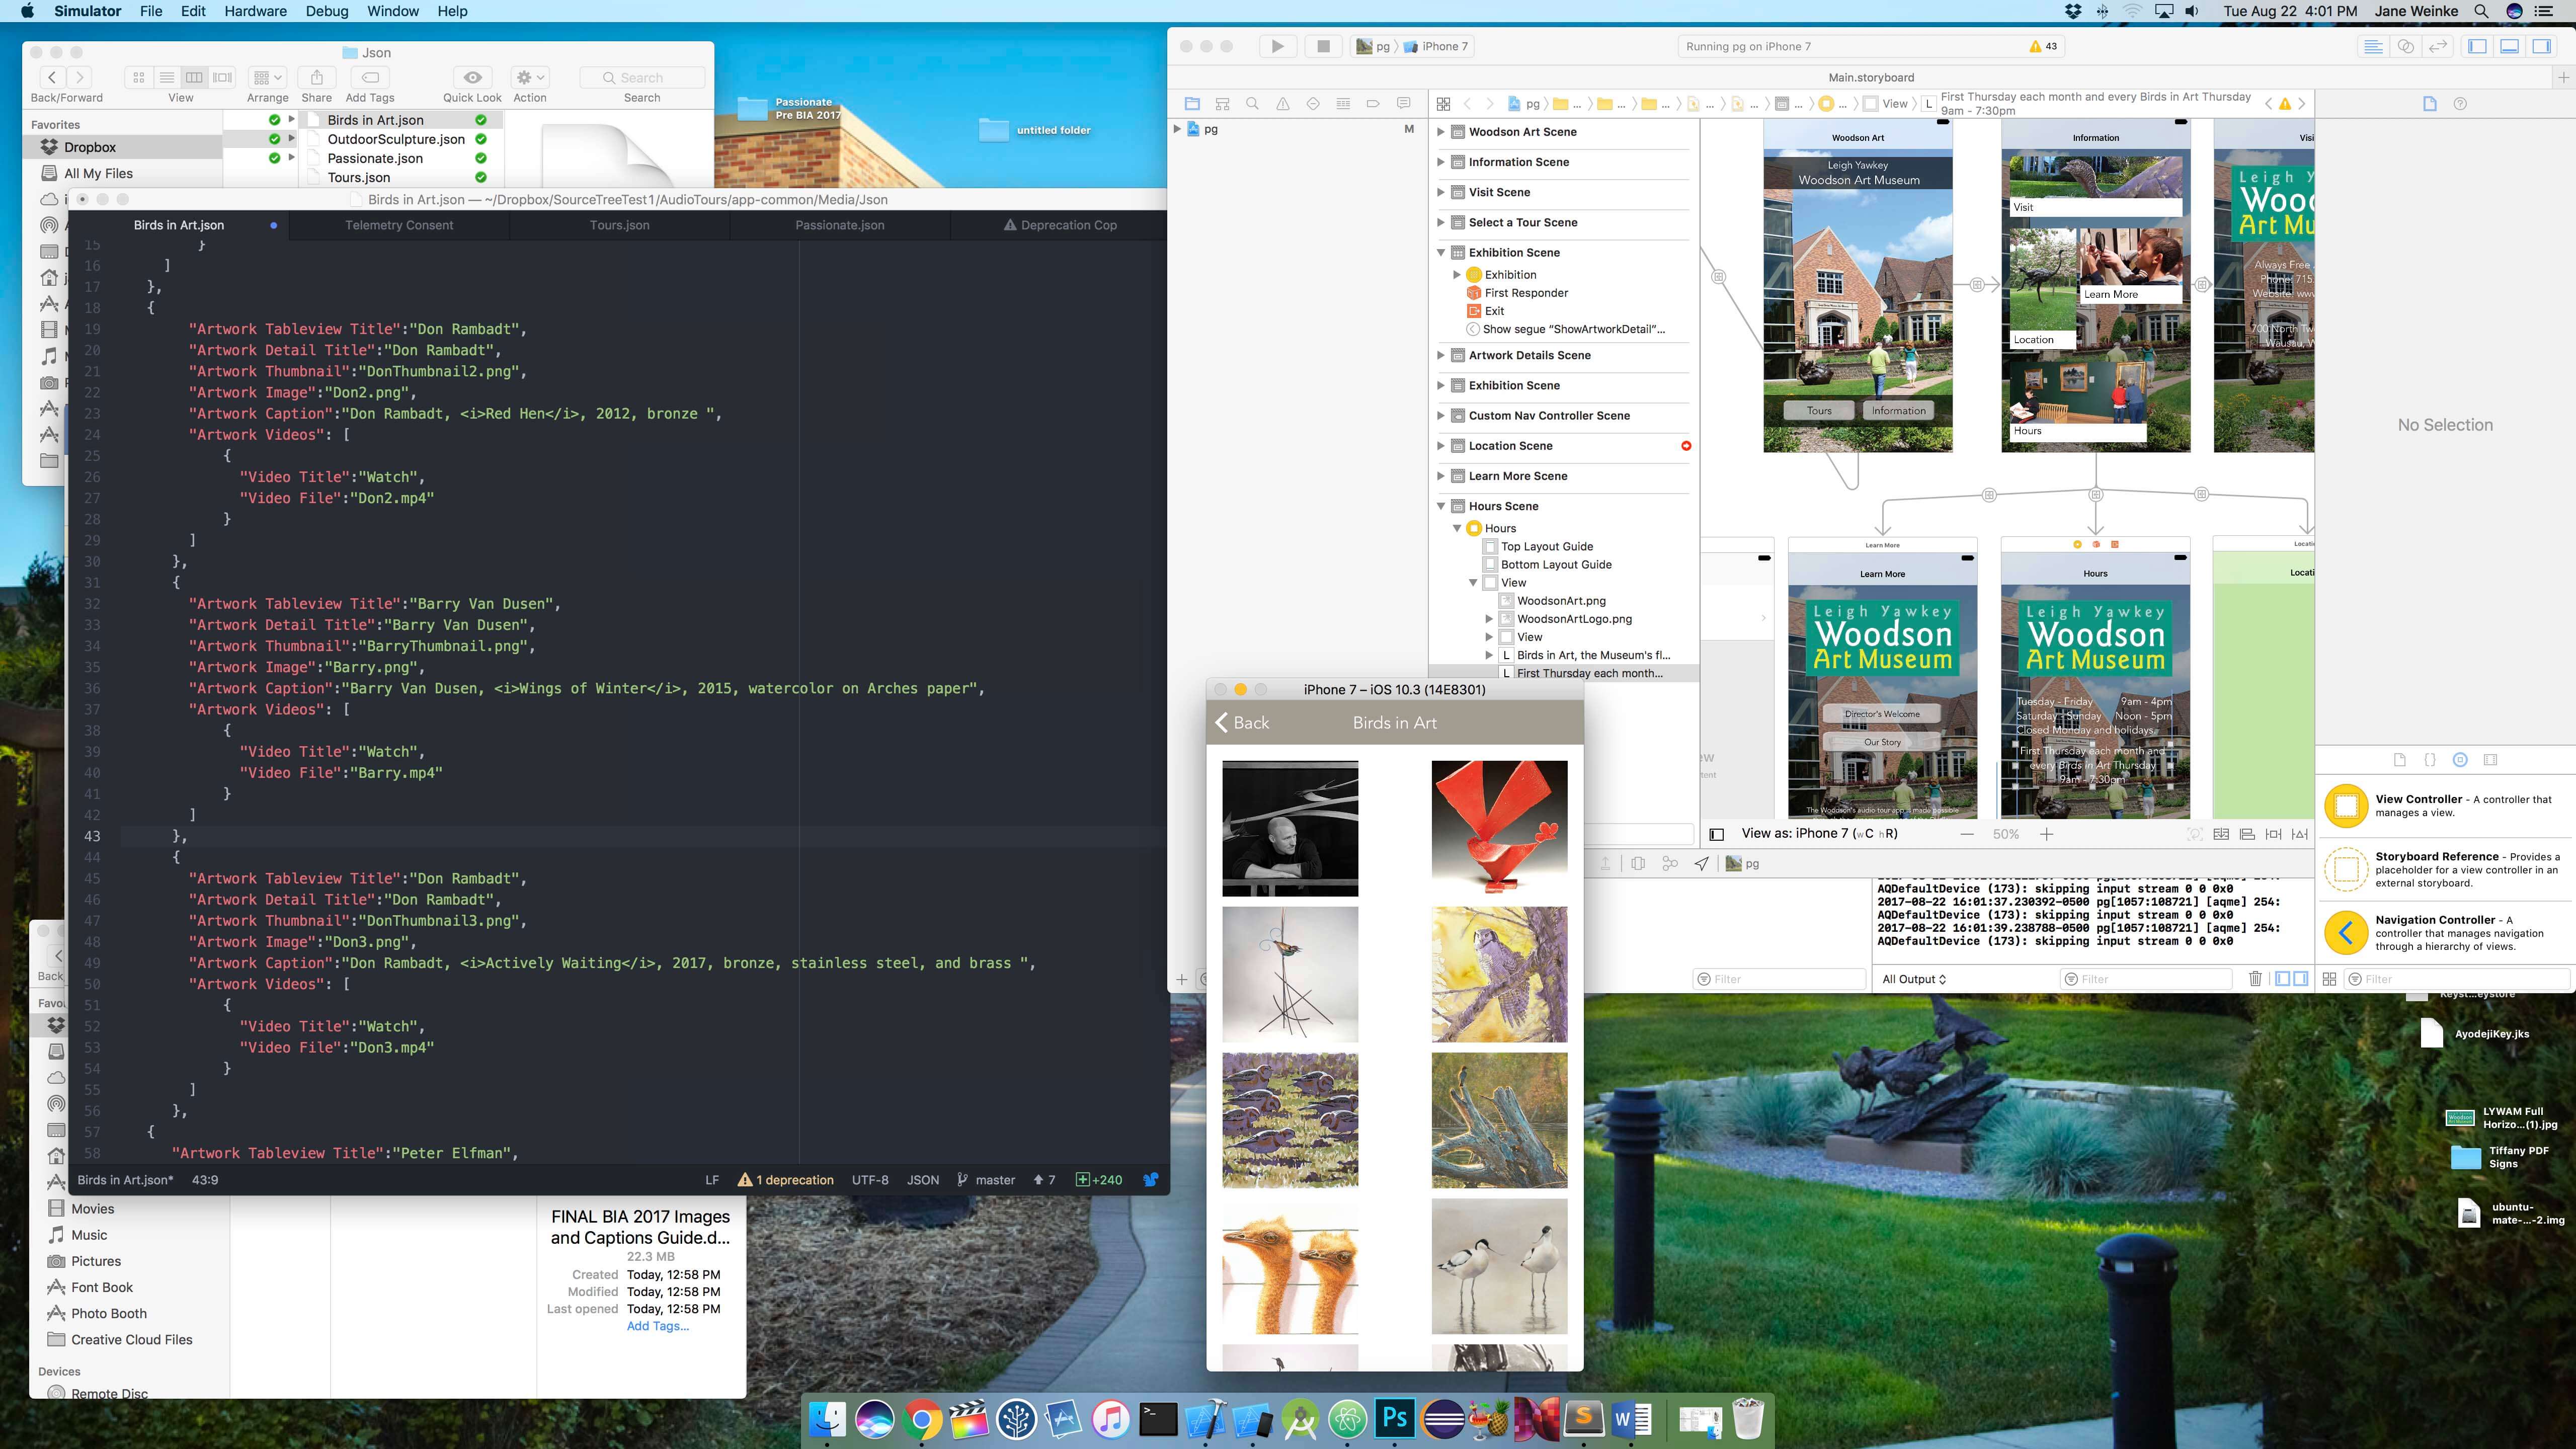Open the File inspector in Xcode

pos(2430,104)
